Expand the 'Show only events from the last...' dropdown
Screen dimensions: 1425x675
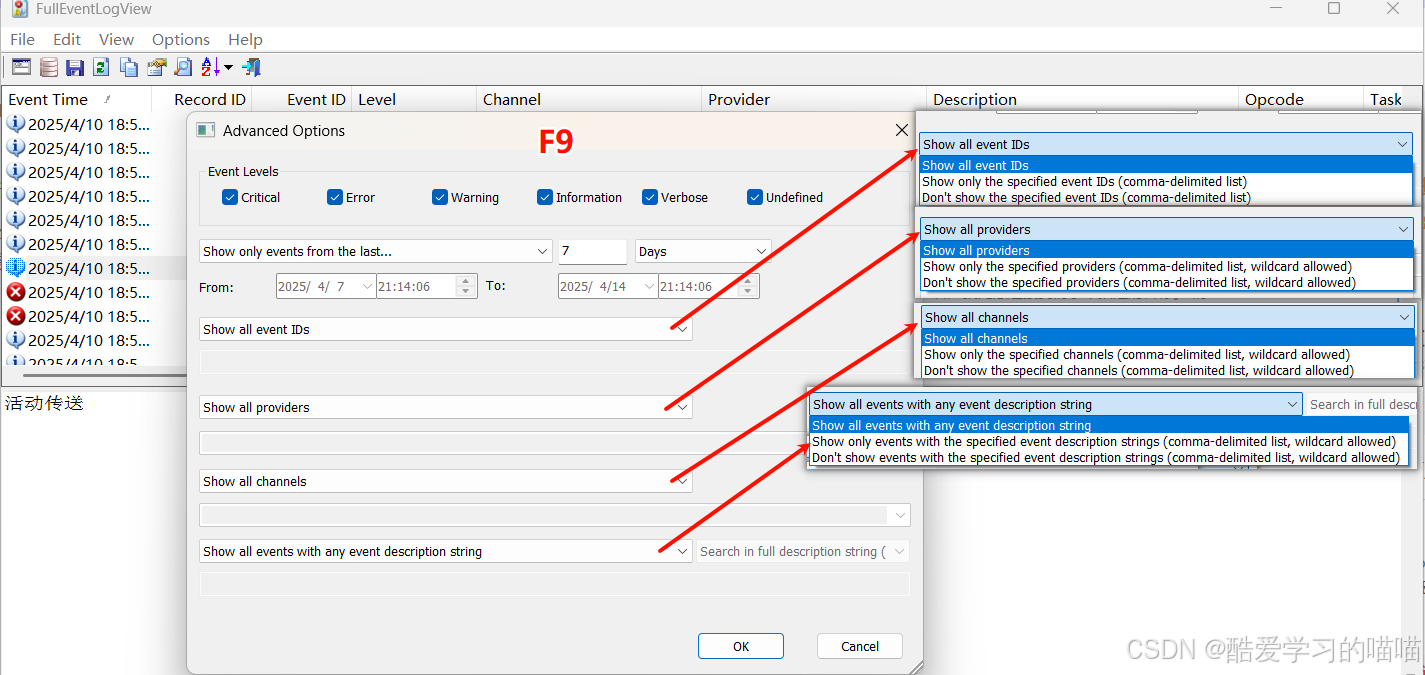[x=542, y=251]
